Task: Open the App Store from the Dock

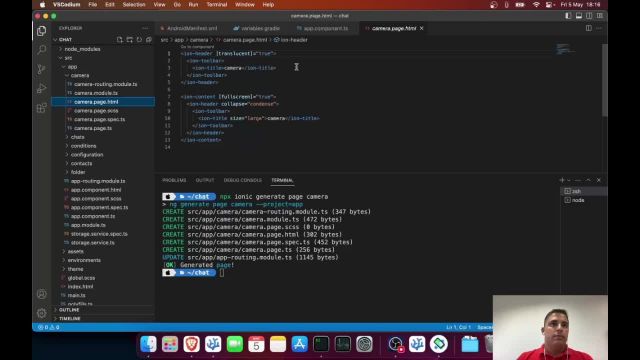Action: point(299,344)
